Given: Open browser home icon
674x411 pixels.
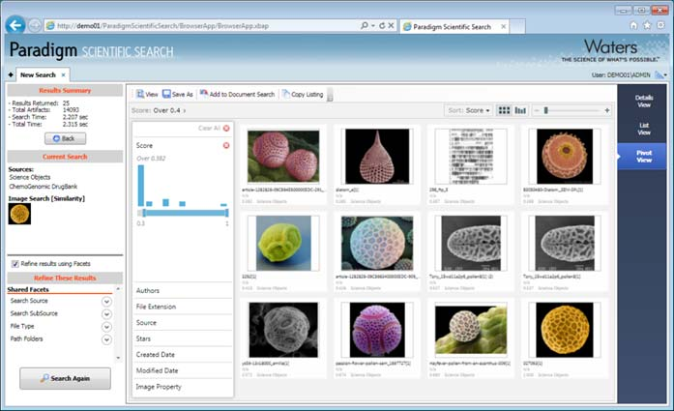Looking at the screenshot, I should [x=634, y=25].
